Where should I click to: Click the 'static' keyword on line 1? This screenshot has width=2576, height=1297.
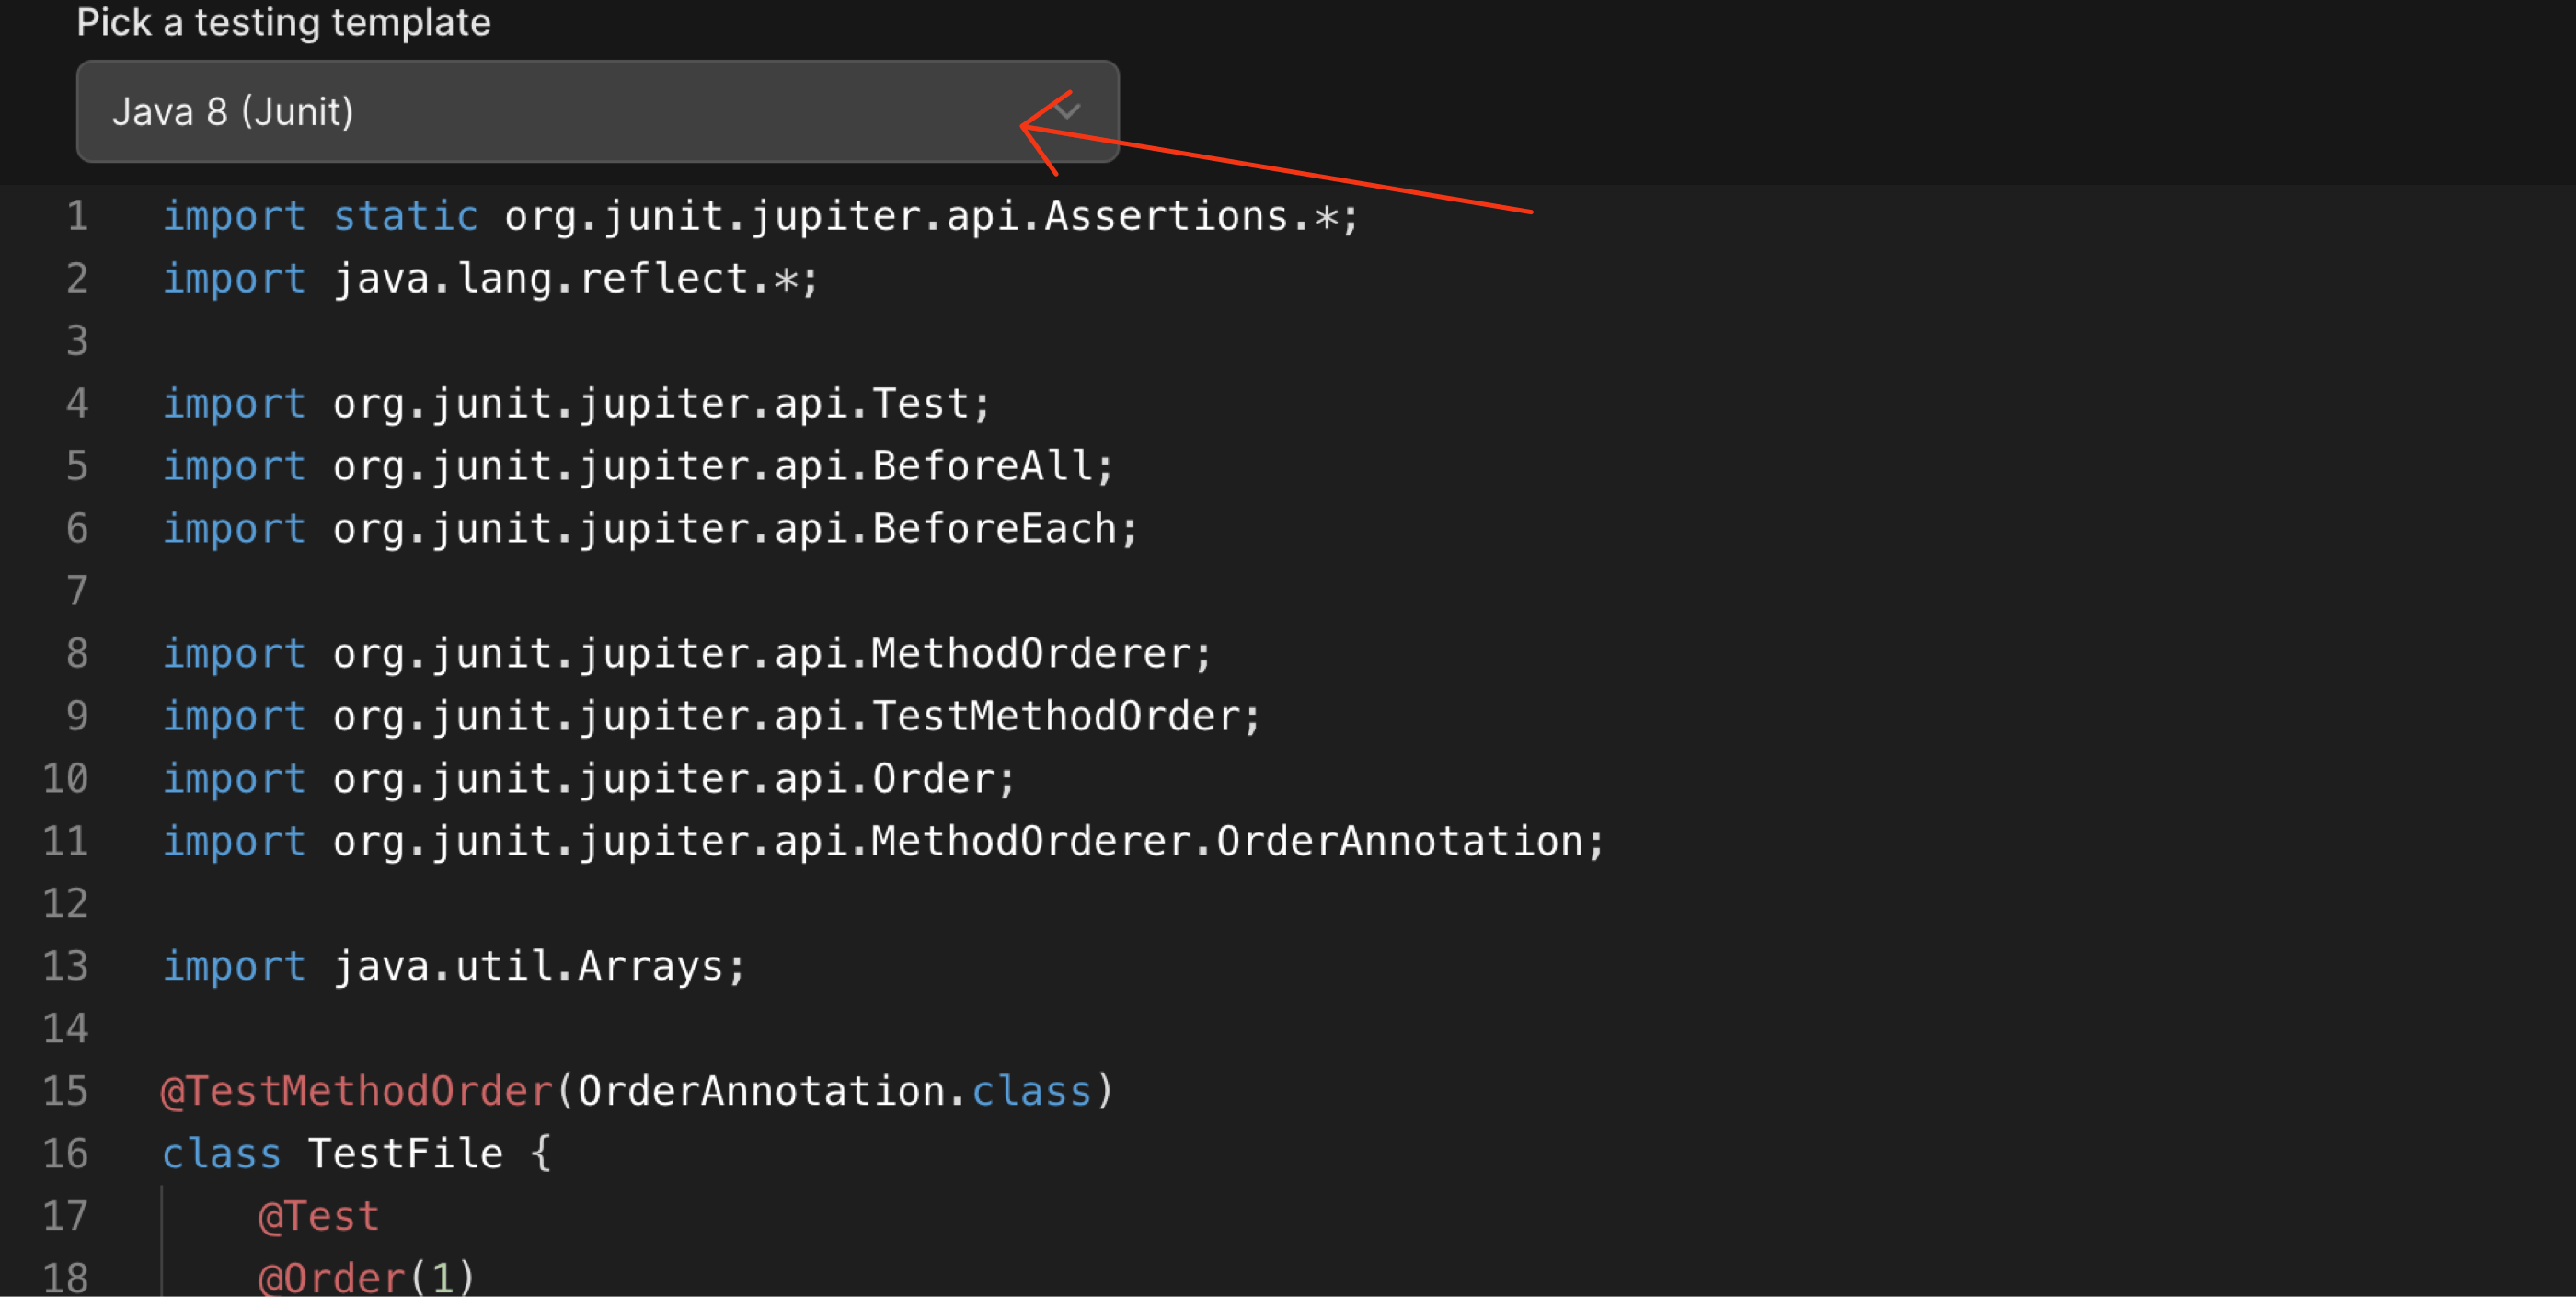tap(405, 216)
